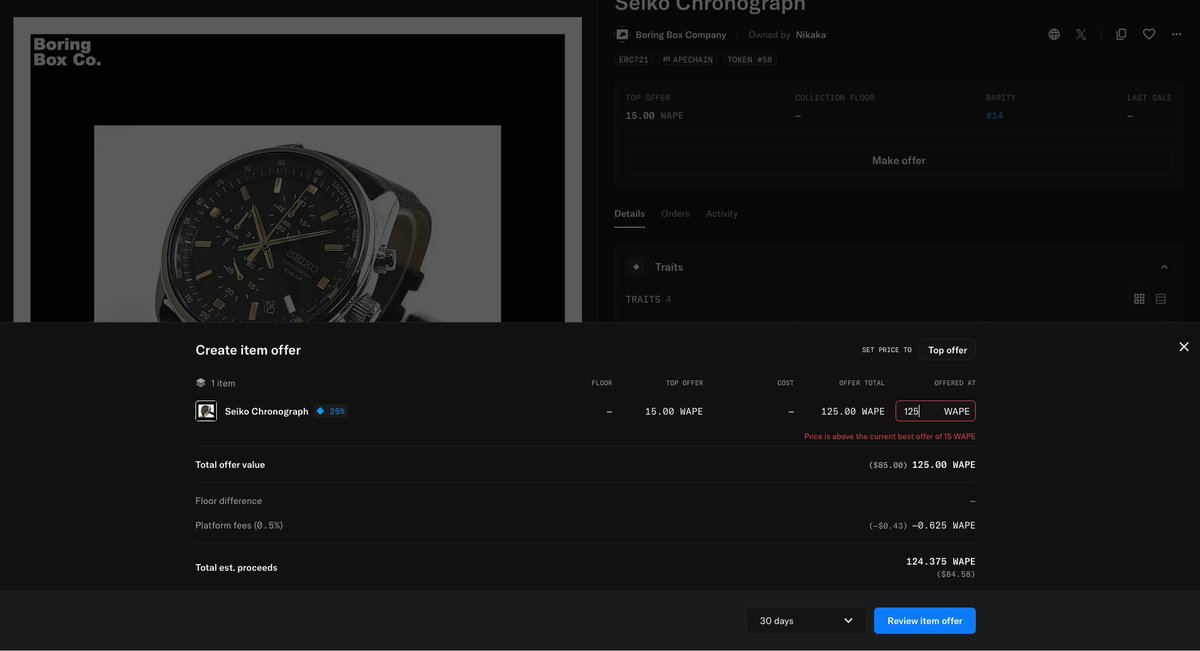Set price to Top offer

[x=947, y=350]
